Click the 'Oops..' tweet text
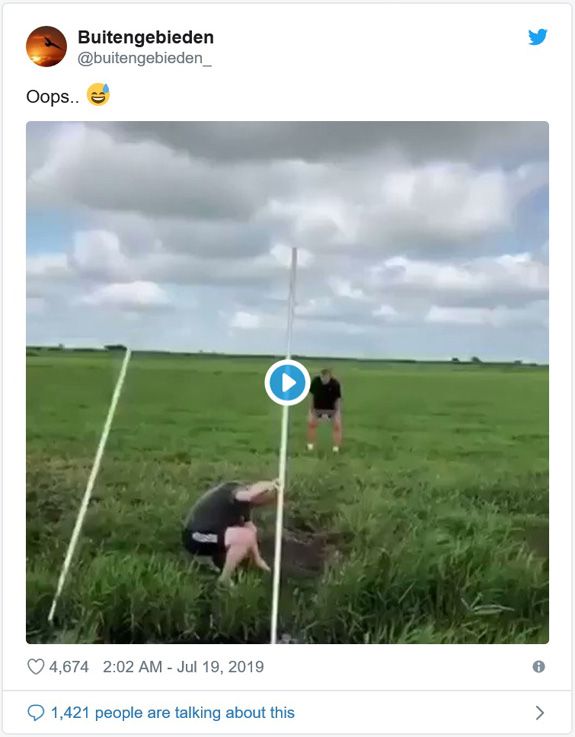The width and height of the screenshot is (575, 737). click(52, 97)
